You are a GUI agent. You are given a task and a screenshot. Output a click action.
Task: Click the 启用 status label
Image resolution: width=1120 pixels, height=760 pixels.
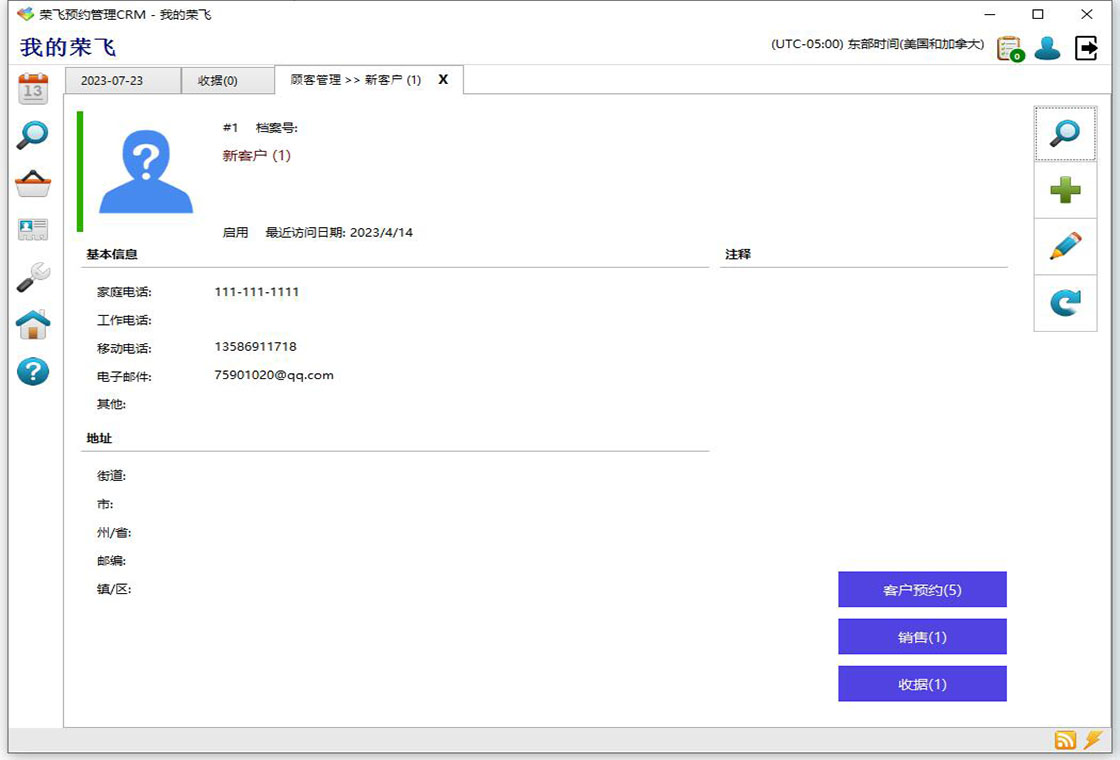(235, 232)
